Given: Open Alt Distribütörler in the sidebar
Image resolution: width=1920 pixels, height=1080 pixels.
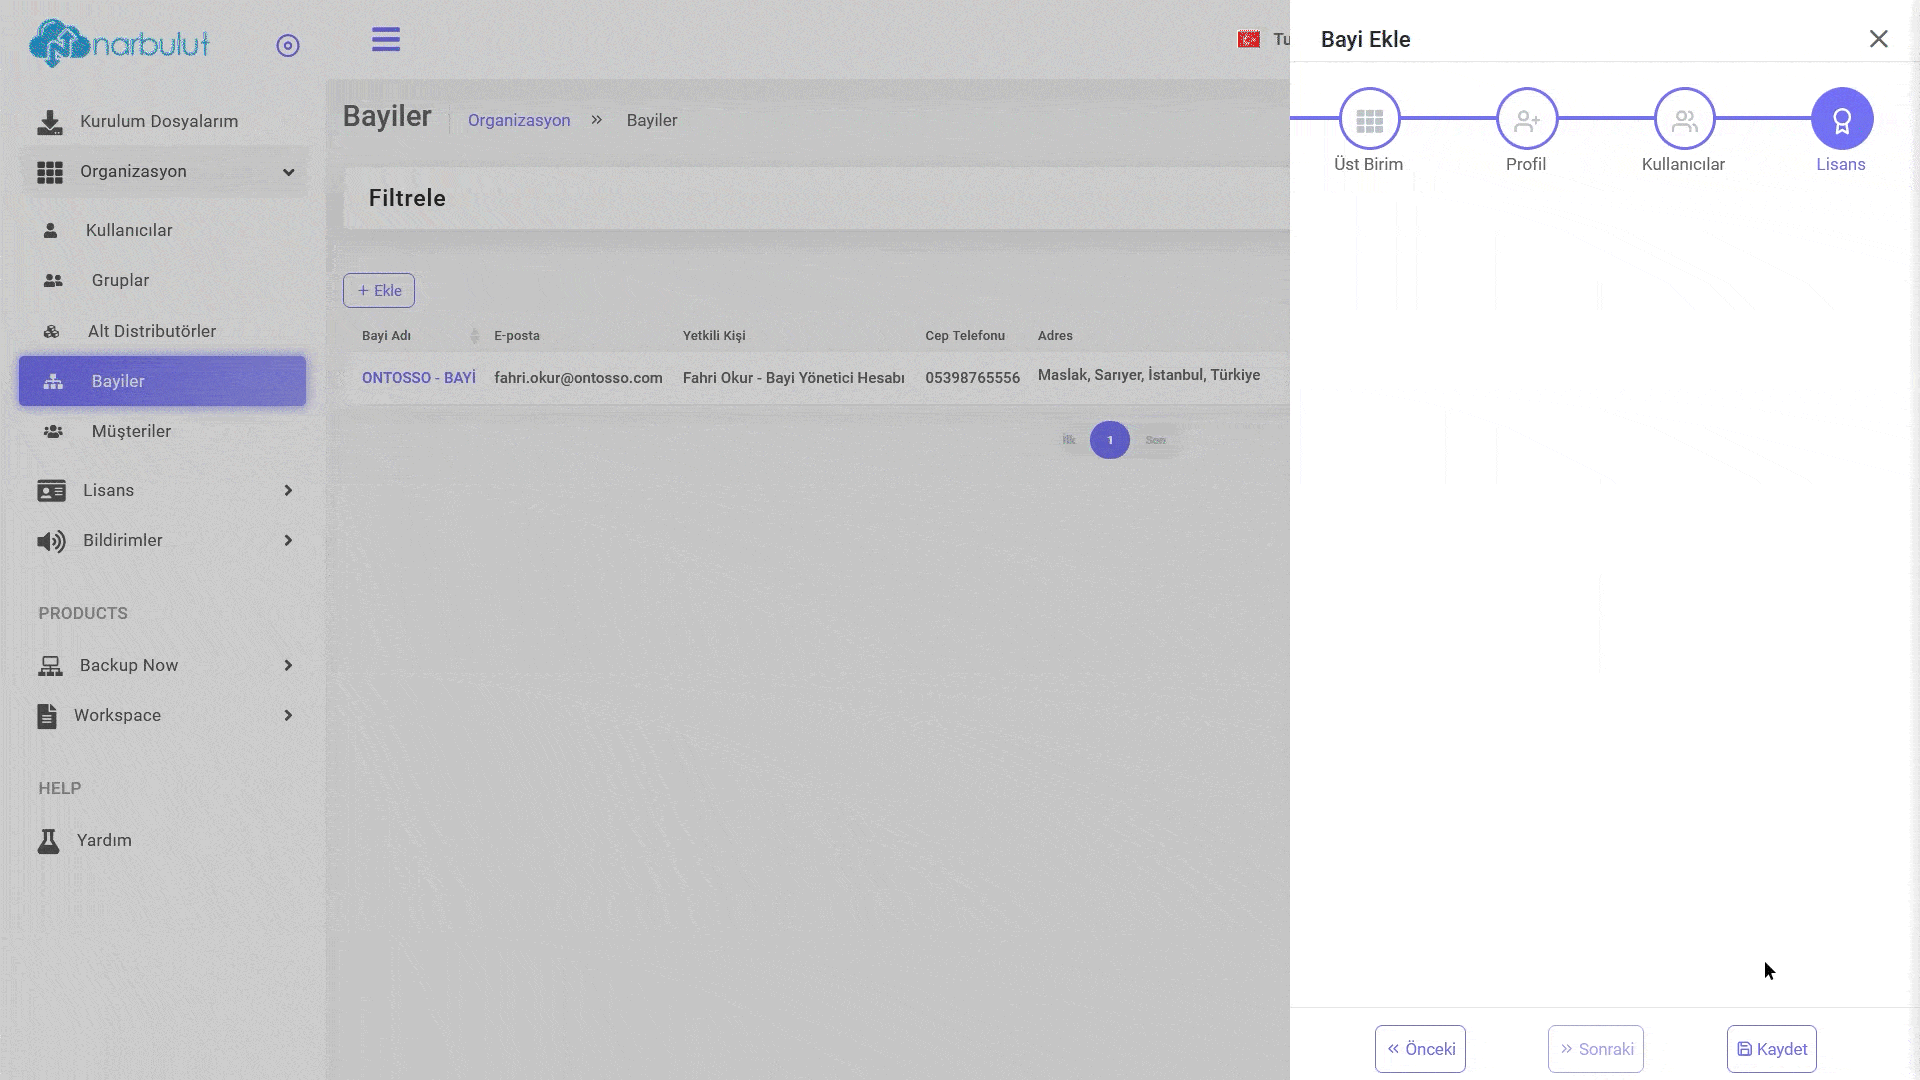Looking at the screenshot, I should coord(152,331).
